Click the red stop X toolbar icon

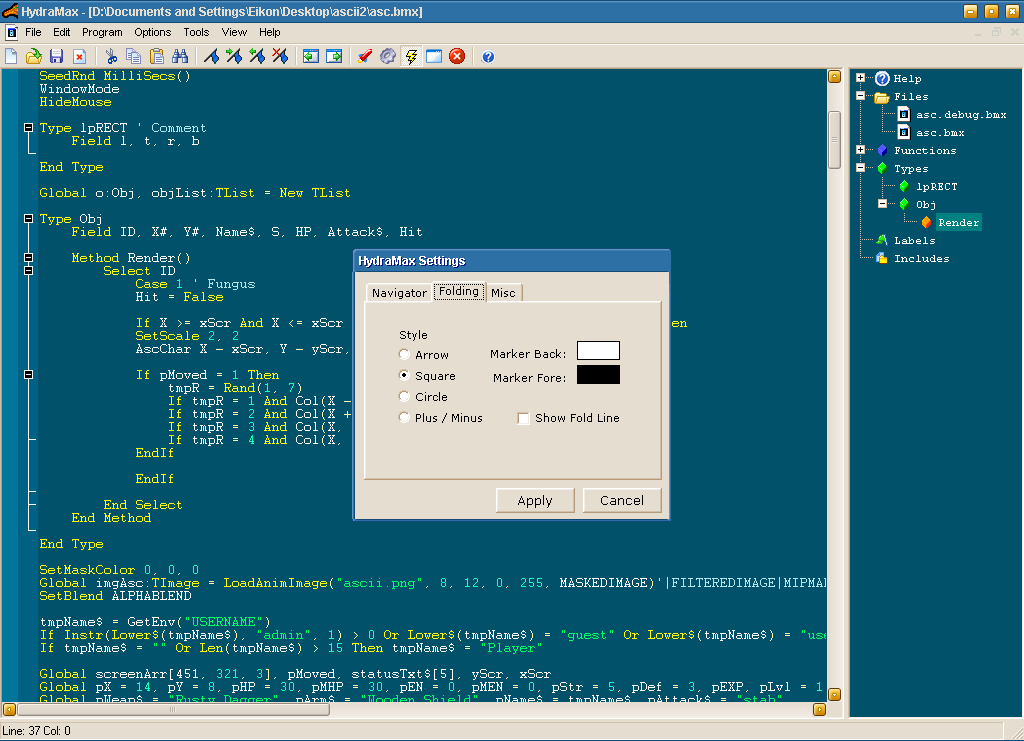(x=457, y=56)
